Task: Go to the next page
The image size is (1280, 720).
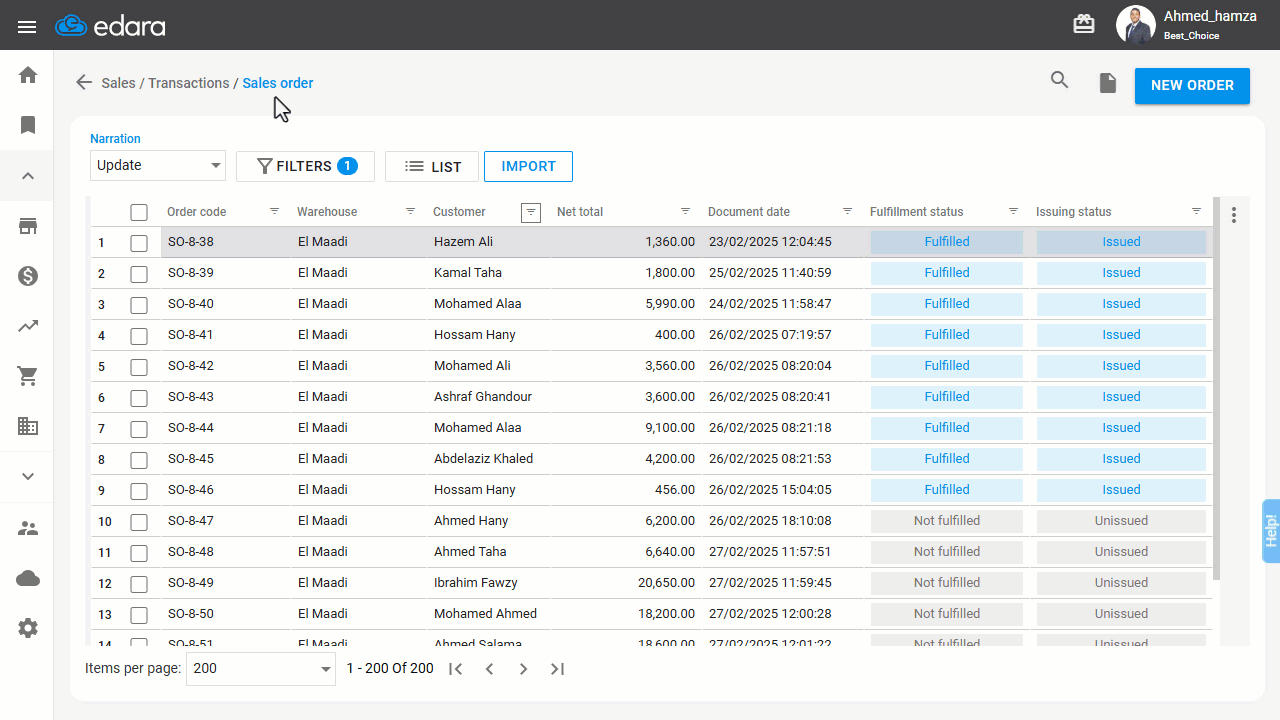Action: (x=523, y=669)
